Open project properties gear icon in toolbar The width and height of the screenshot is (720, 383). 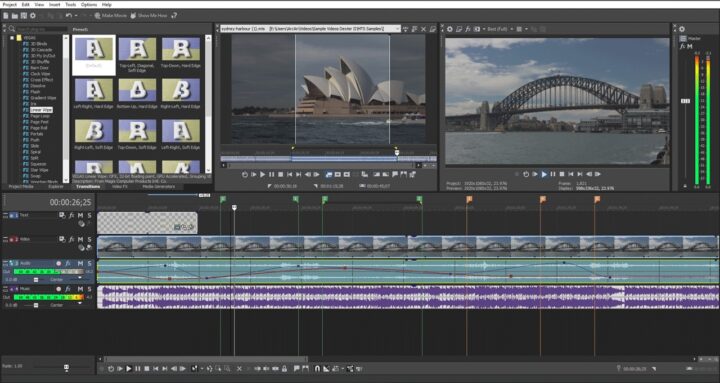coord(33,16)
